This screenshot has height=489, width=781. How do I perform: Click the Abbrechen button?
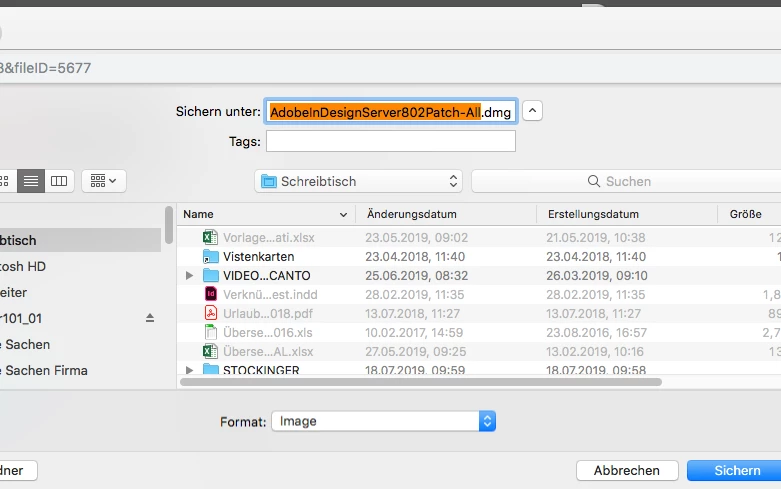[627, 471]
